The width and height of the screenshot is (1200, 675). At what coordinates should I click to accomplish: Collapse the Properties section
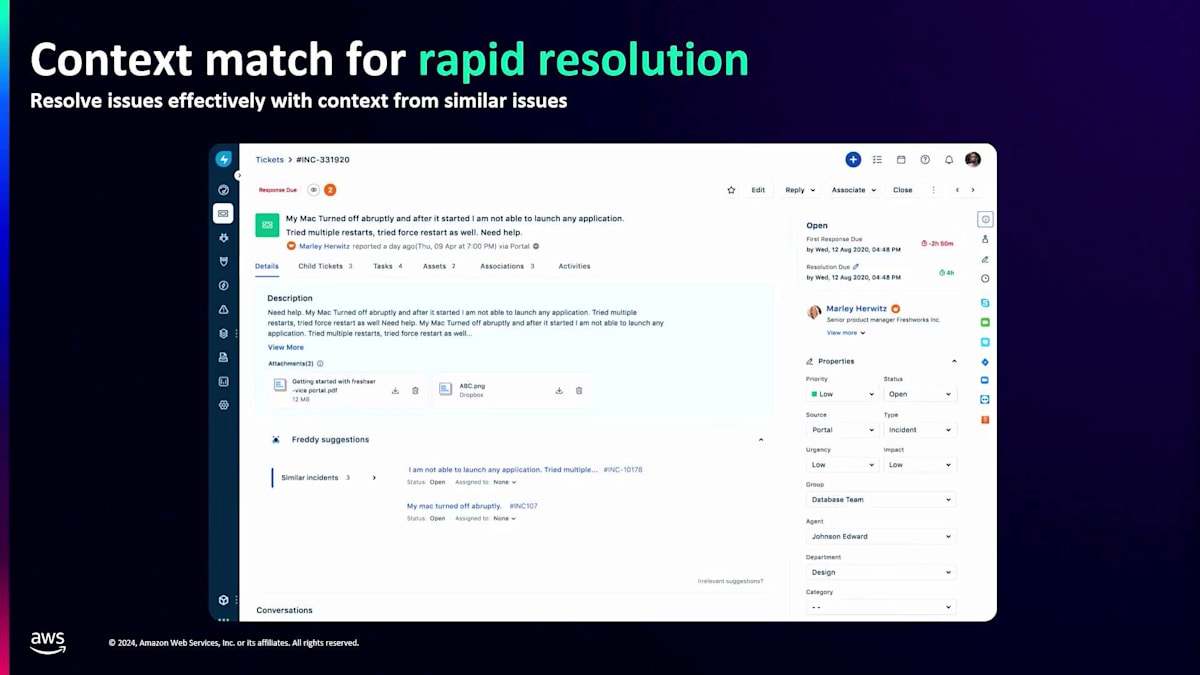(x=954, y=361)
